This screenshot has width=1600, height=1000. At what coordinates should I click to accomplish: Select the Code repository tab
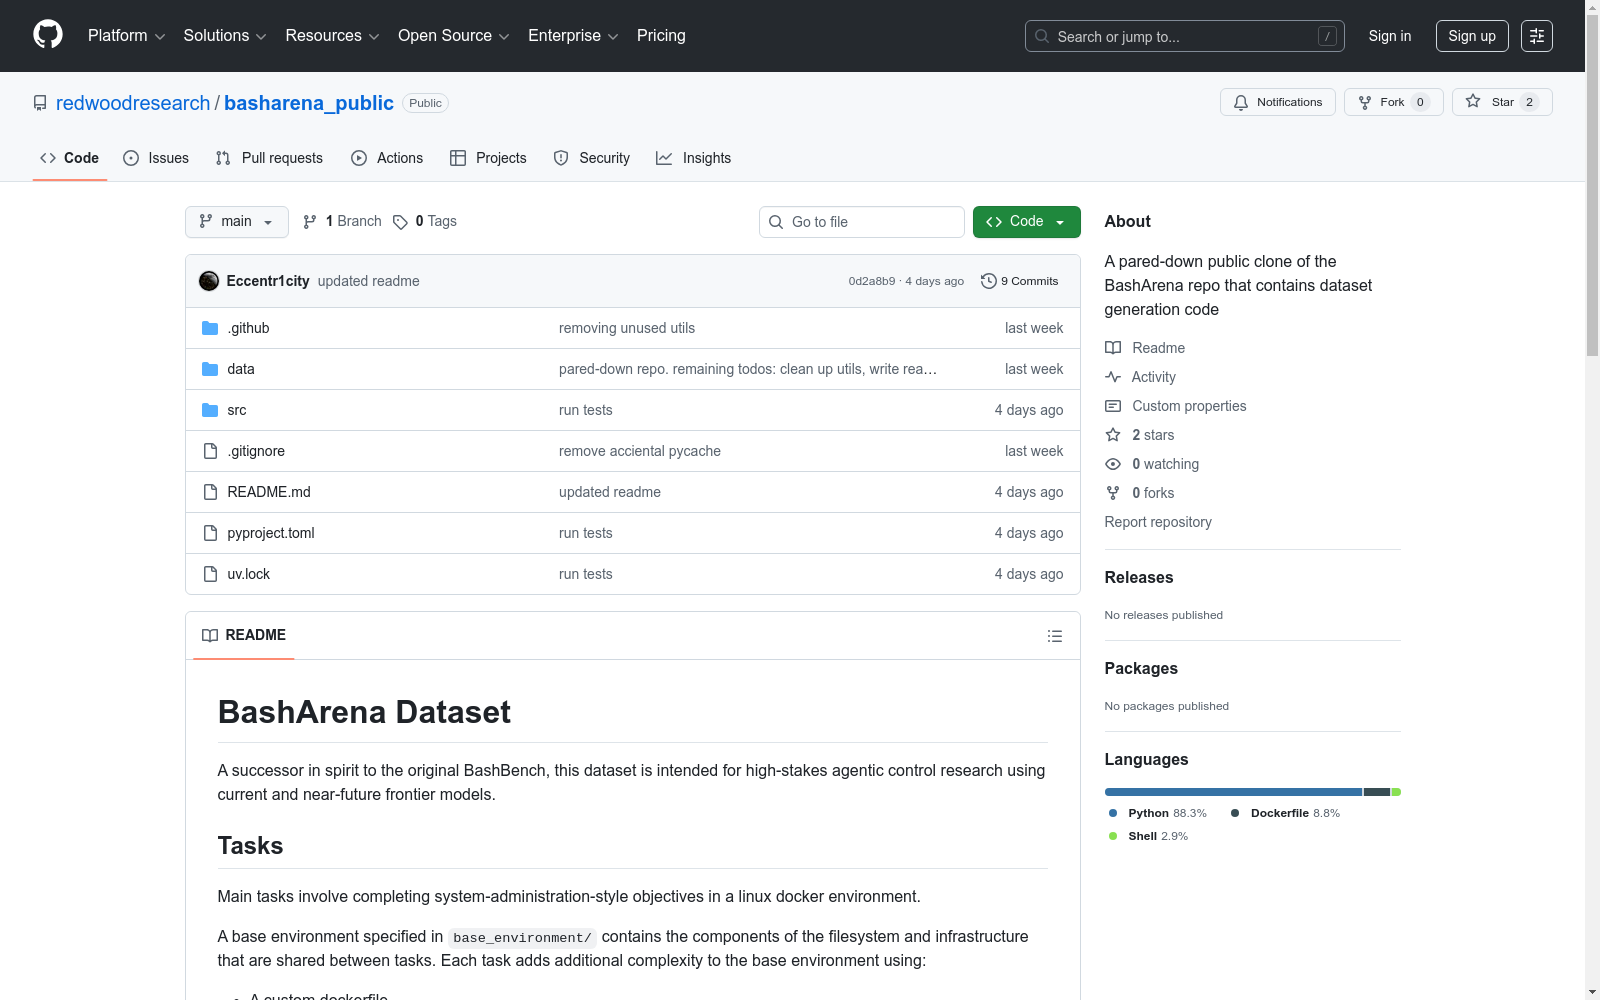coord(70,158)
